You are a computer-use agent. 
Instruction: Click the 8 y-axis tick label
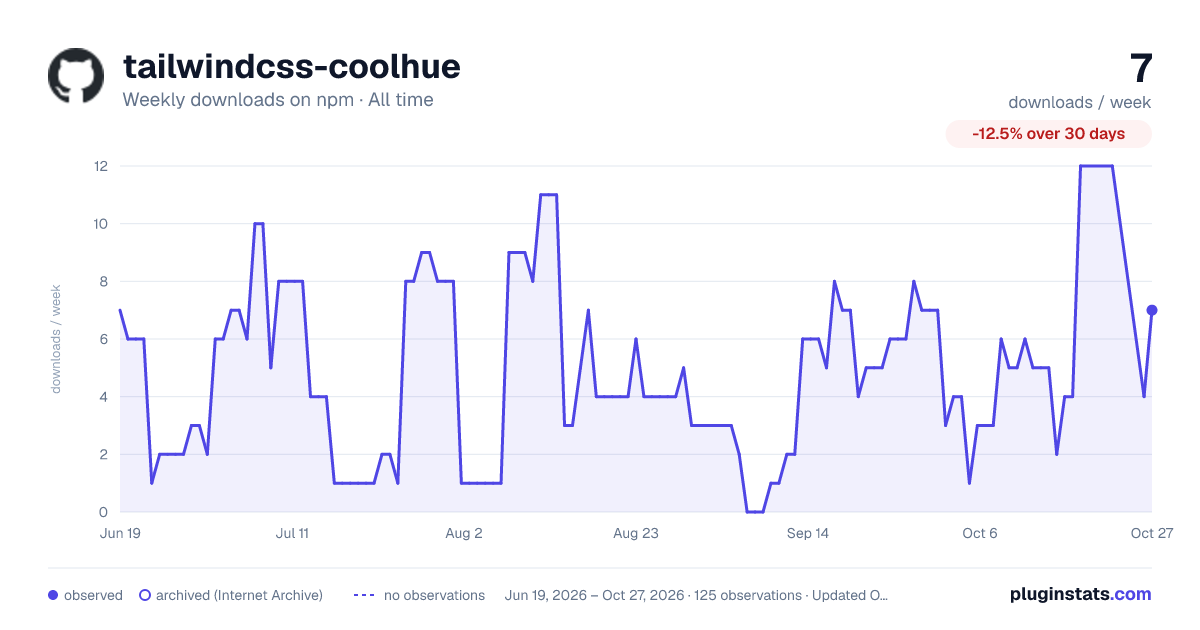tap(103, 281)
